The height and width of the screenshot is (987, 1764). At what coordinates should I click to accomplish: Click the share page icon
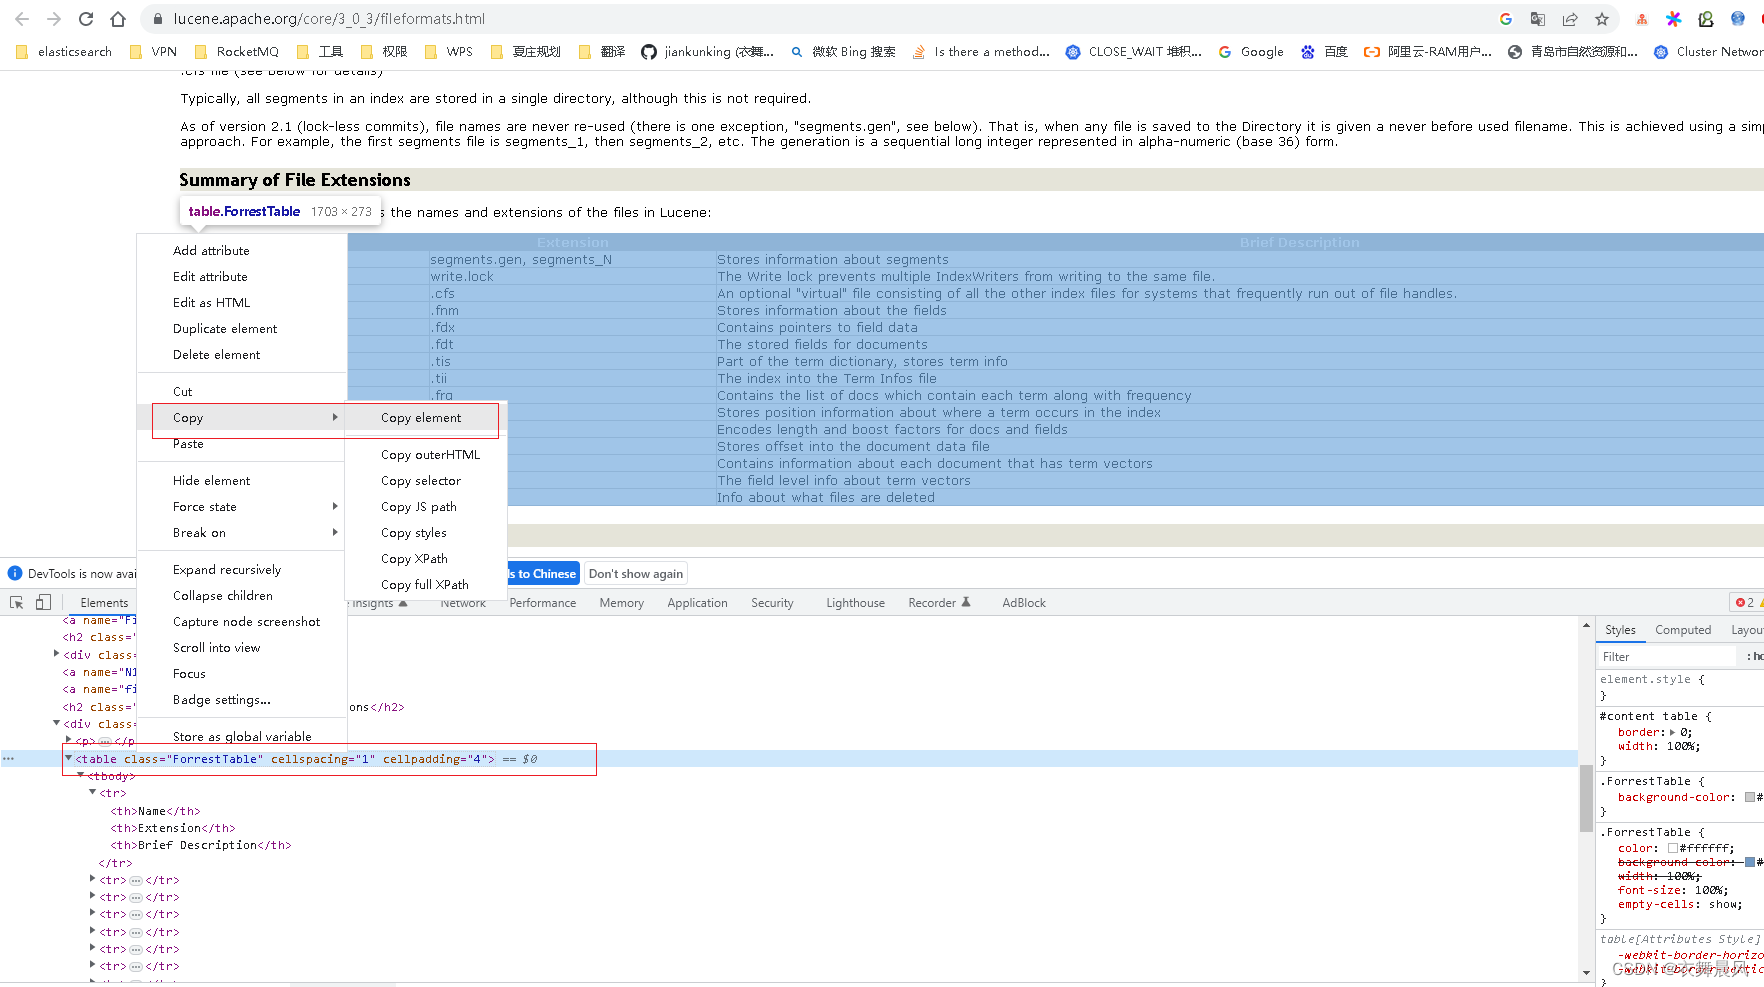click(1569, 18)
